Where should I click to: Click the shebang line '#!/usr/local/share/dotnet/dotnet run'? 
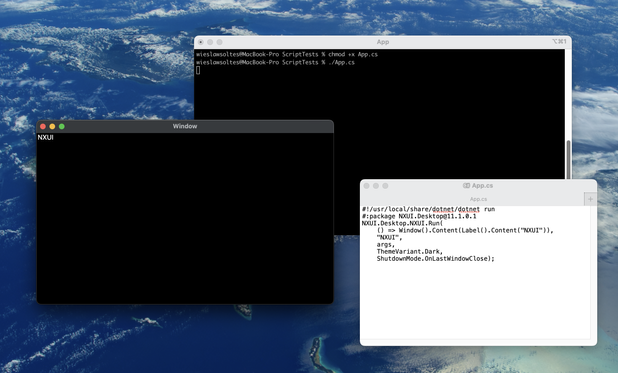click(428, 209)
